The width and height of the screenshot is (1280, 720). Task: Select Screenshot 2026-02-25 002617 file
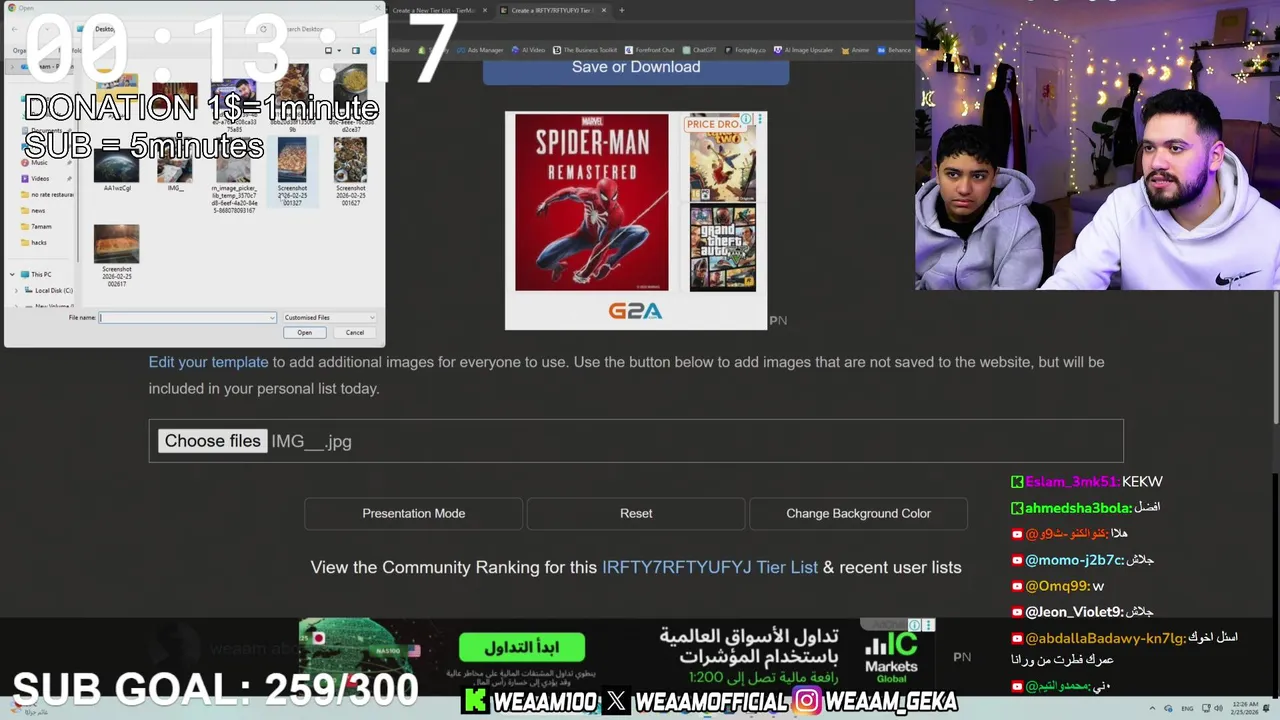click(x=117, y=256)
